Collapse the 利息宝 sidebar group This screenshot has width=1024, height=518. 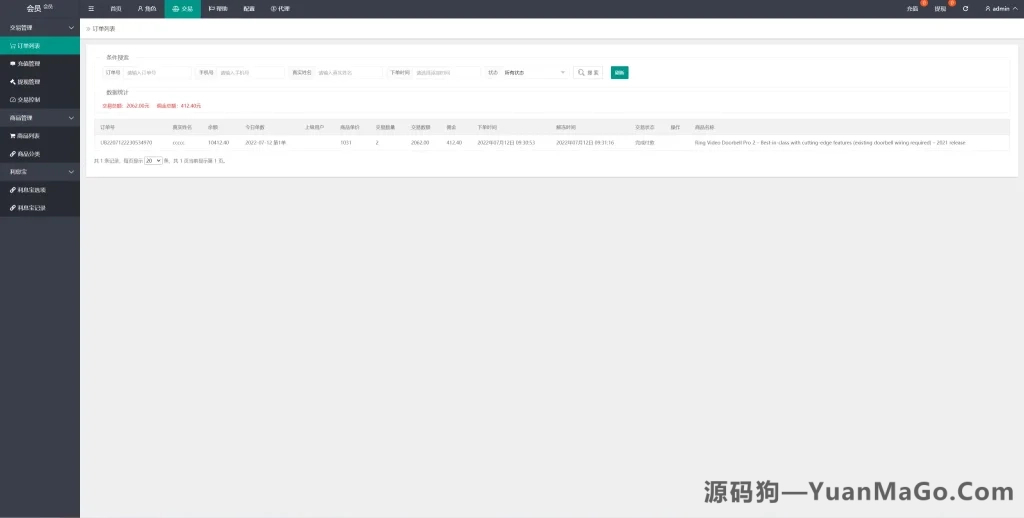tap(40, 172)
